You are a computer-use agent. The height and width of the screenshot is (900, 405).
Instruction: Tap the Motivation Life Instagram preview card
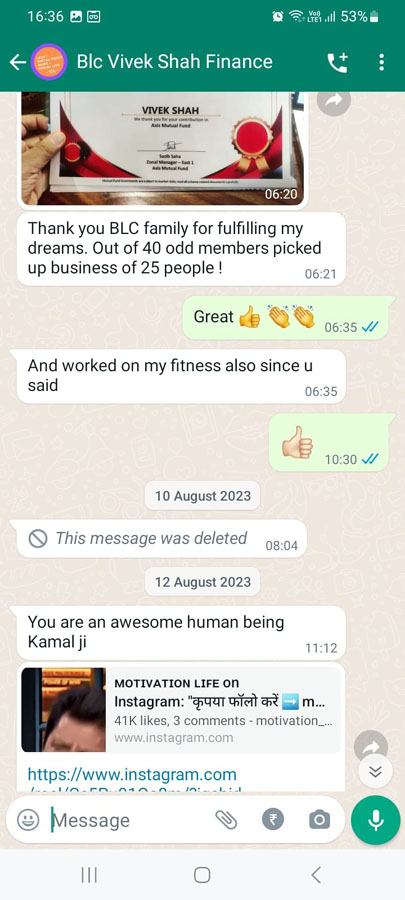point(181,709)
